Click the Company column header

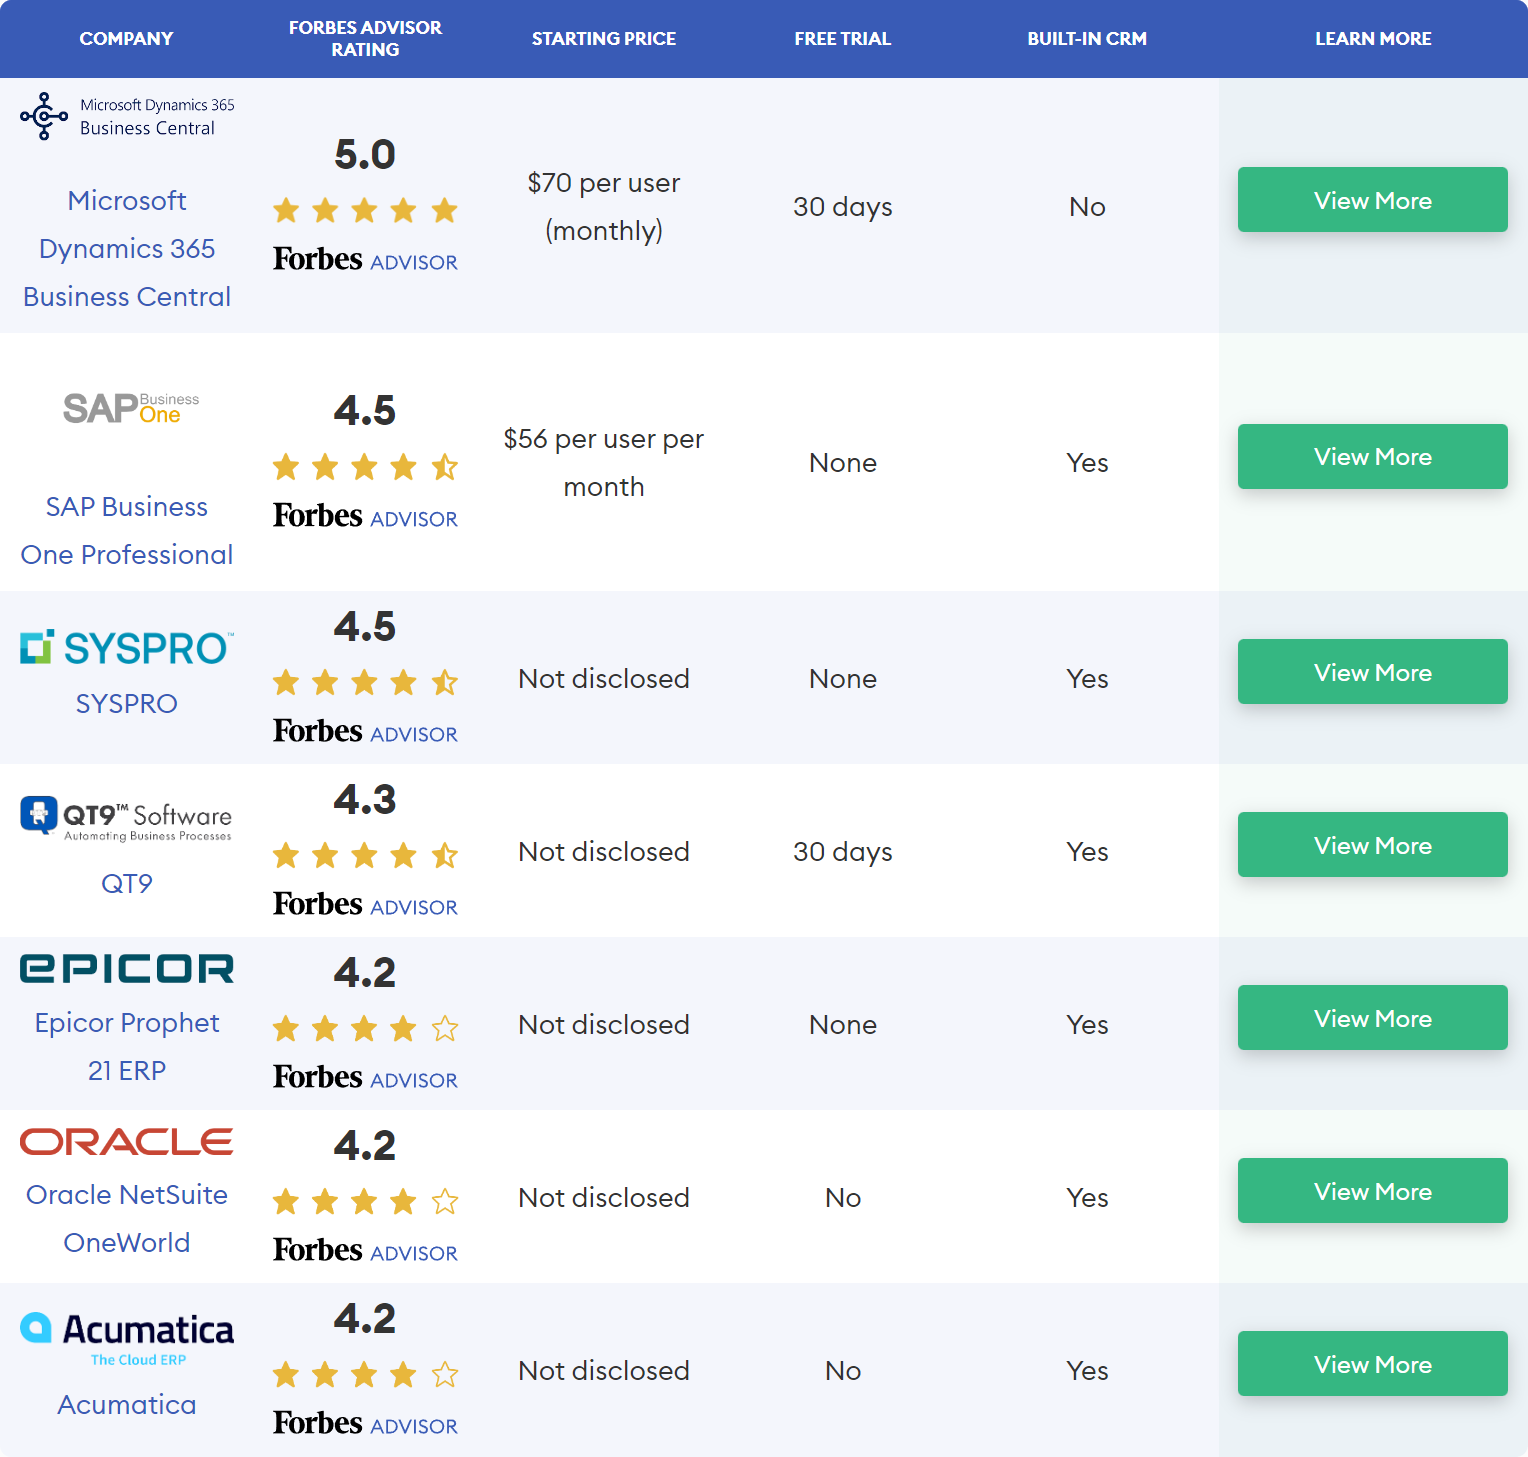pyautogui.click(x=126, y=39)
